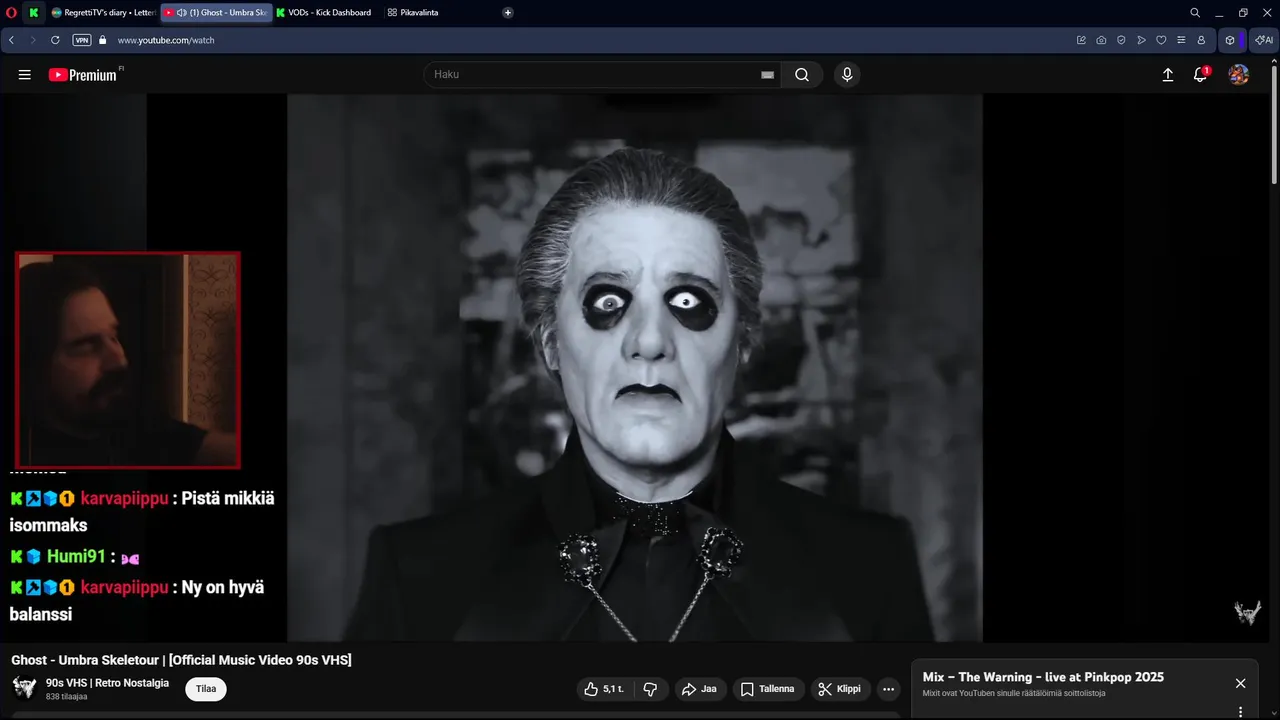The image size is (1280, 720).
Task: Open a new tab with plus button
Action: point(508,13)
